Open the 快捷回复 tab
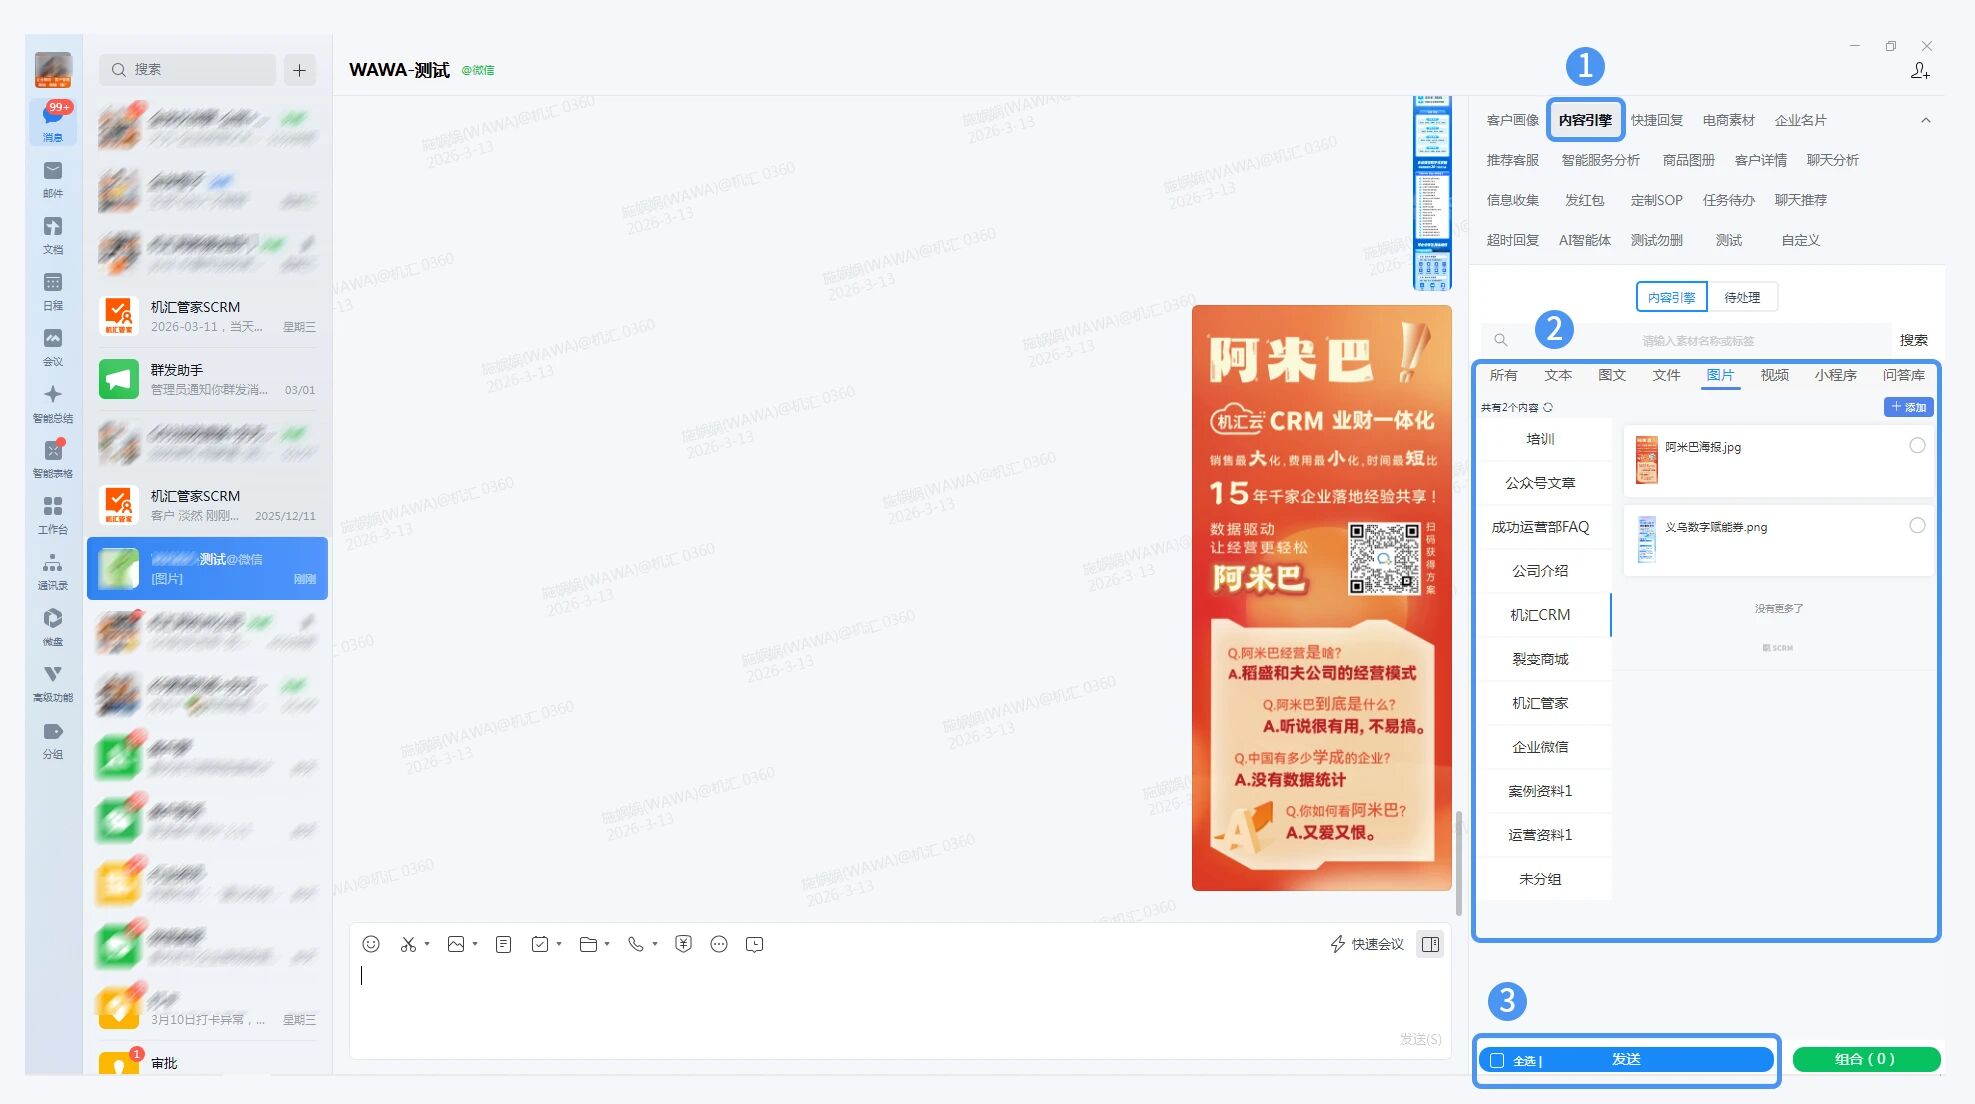This screenshot has height=1104, width=1975. (1656, 120)
